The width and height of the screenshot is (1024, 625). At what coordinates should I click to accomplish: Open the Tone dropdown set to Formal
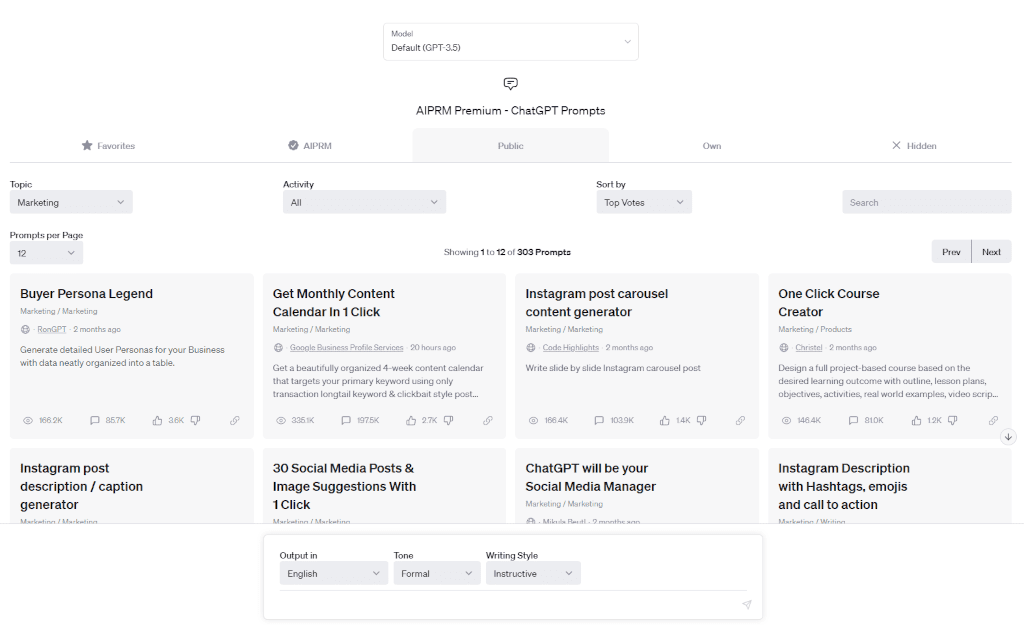tap(437, 574)
